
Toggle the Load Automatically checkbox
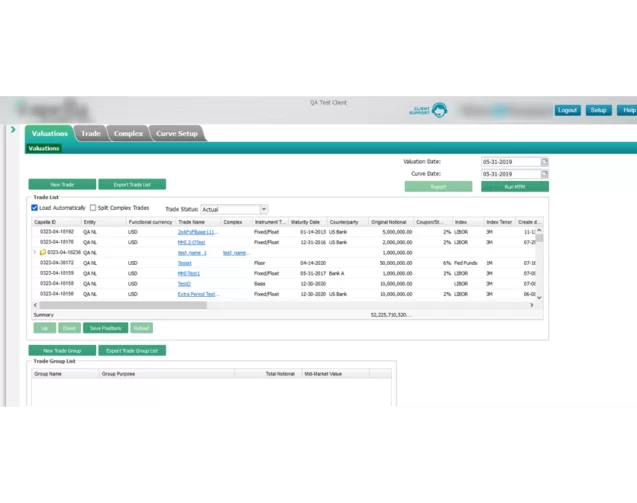pyautogui.click(x=35, y=208)
